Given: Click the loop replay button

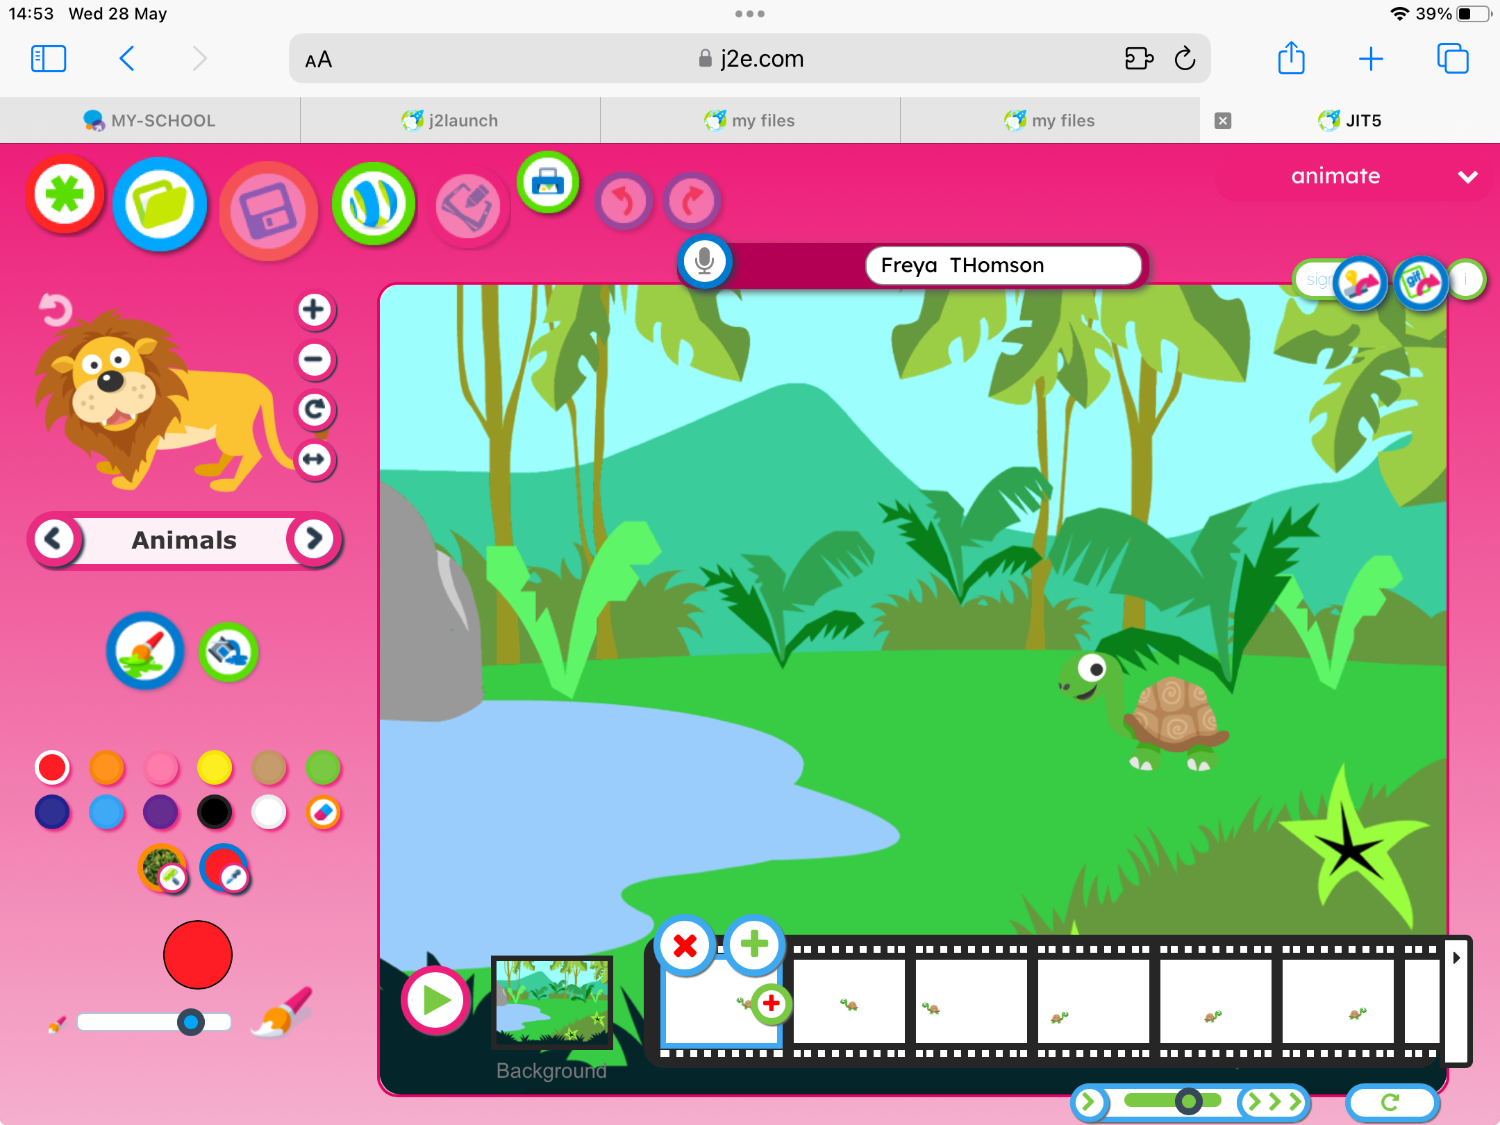Looking at the screenshot, I should pyautogui.click(x=1392, y=1103).
